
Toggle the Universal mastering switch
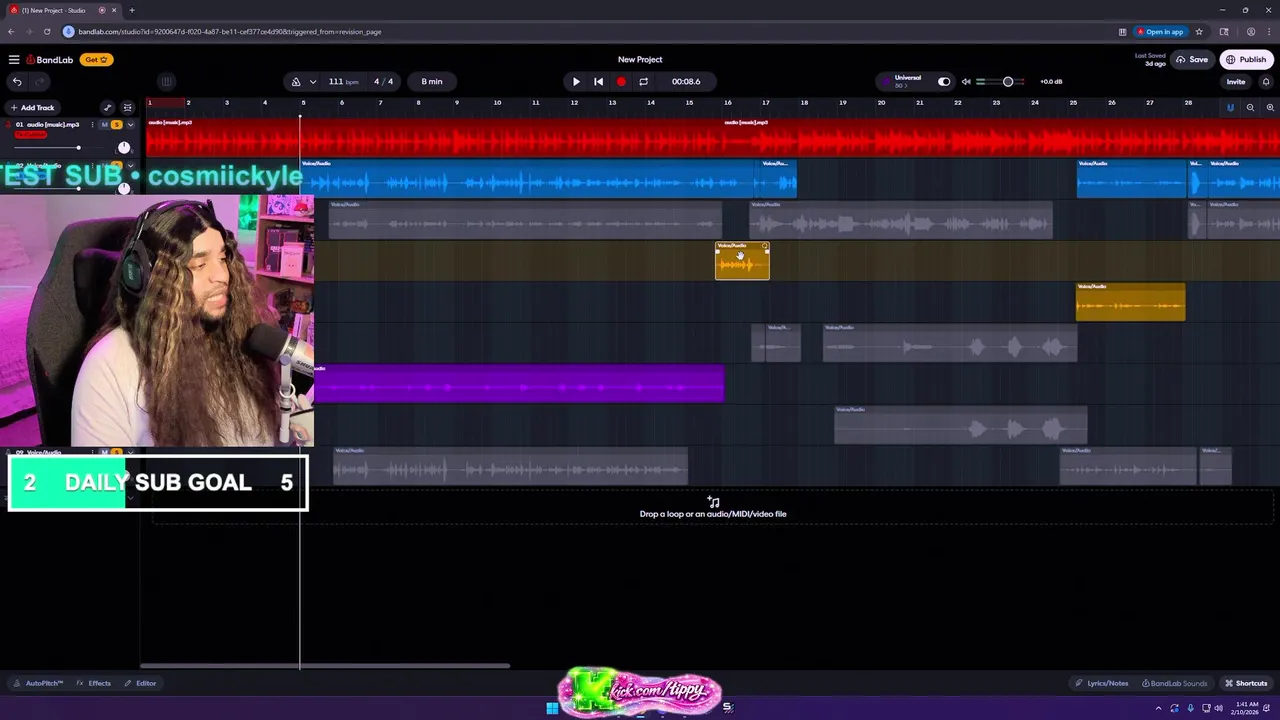(x=944, y=82)
